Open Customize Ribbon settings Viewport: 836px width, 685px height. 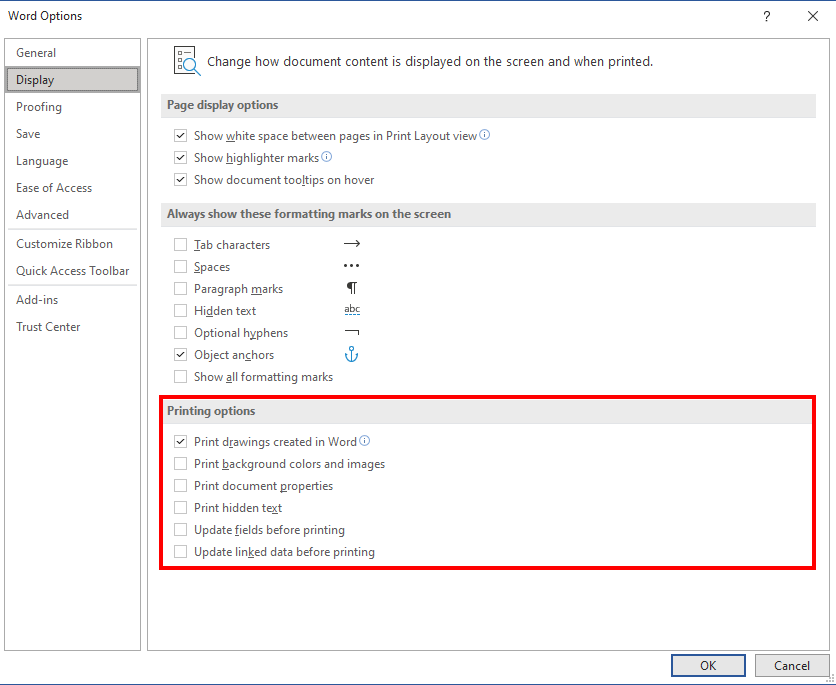coord(73,244)
